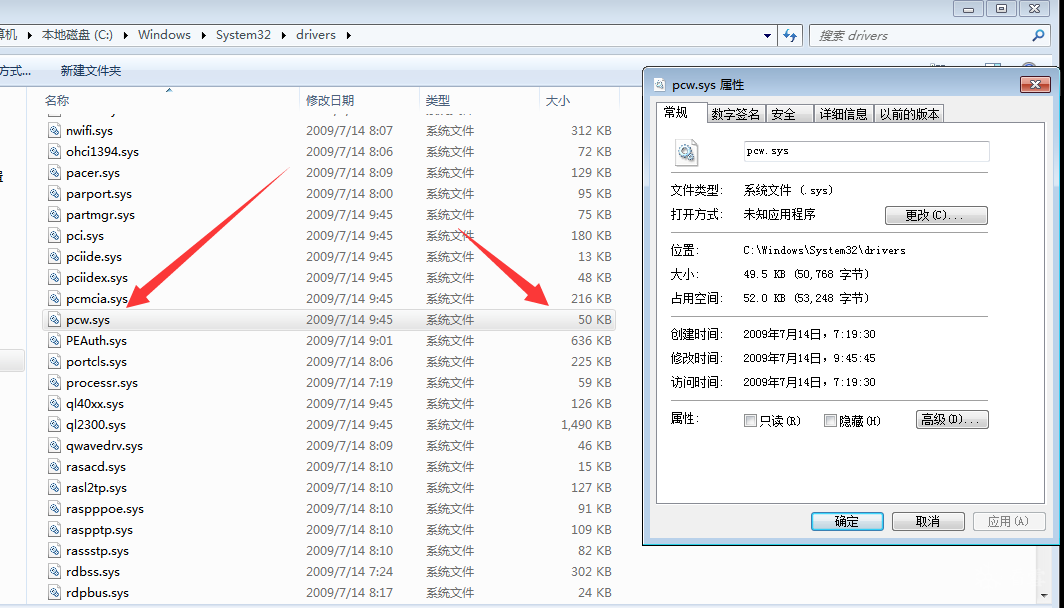The height and width of the screenshot is (608, 1064).
Task: Click the drivers breadcrumb in address bar
Action: tap(316, 35)
